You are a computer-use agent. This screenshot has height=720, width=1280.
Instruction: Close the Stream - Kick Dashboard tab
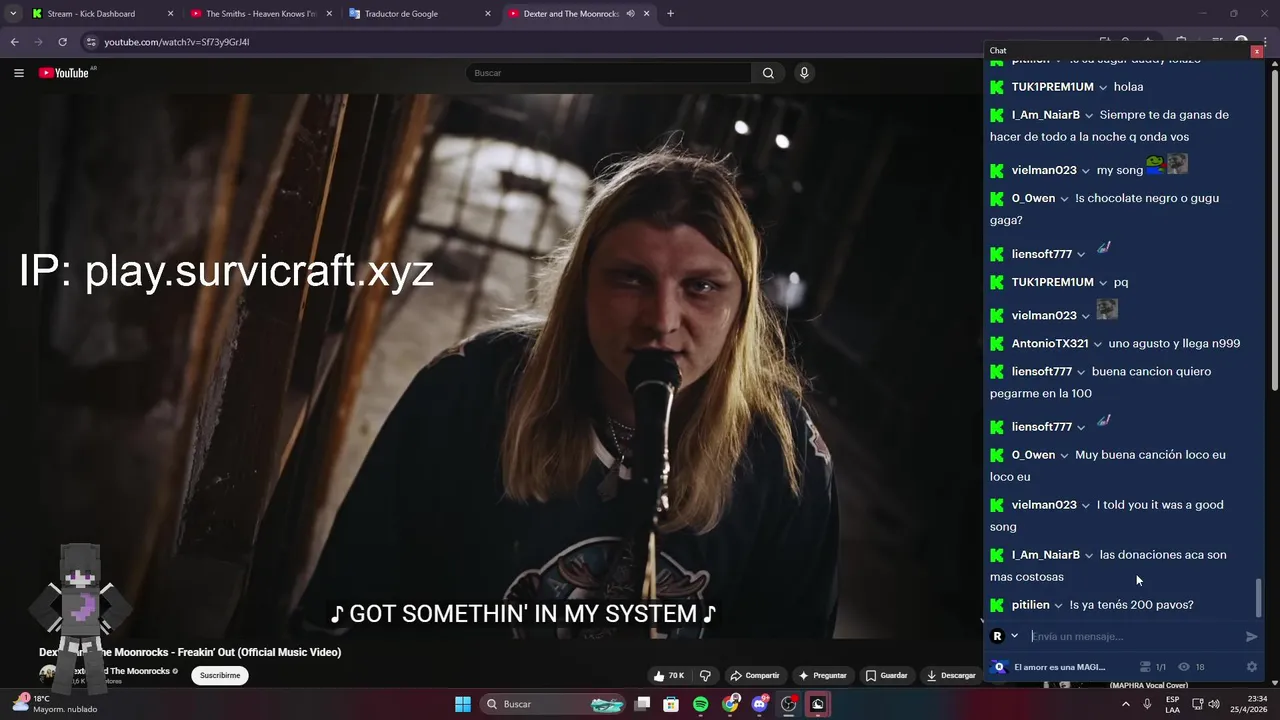170,14
